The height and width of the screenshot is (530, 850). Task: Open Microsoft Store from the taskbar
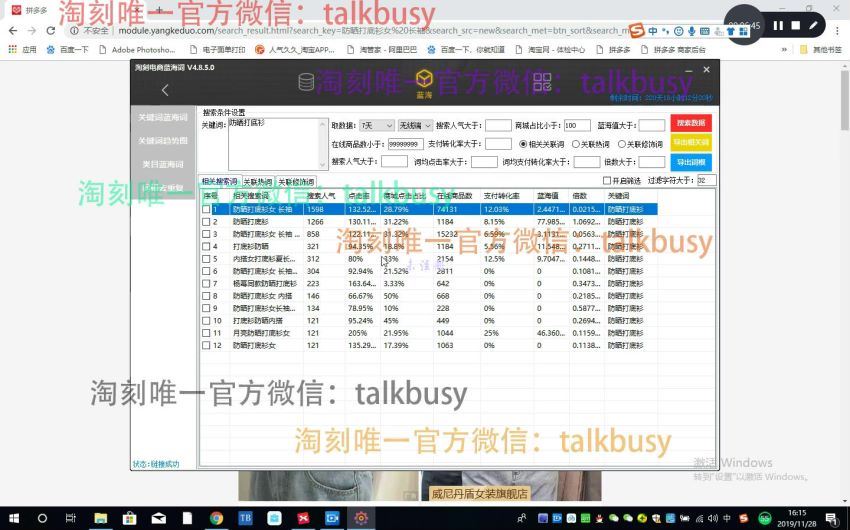[130, 519]
